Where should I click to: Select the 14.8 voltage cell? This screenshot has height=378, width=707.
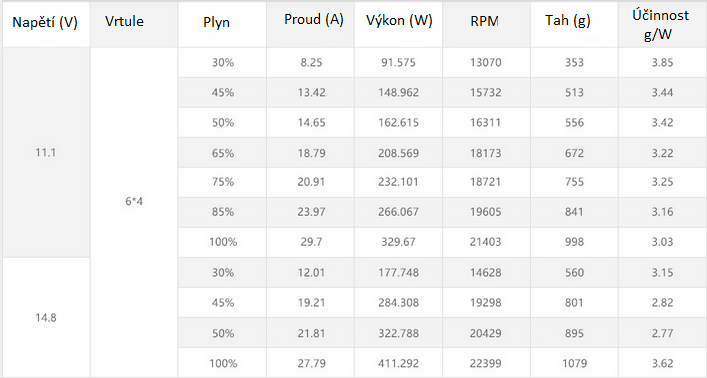pos(46,318)
